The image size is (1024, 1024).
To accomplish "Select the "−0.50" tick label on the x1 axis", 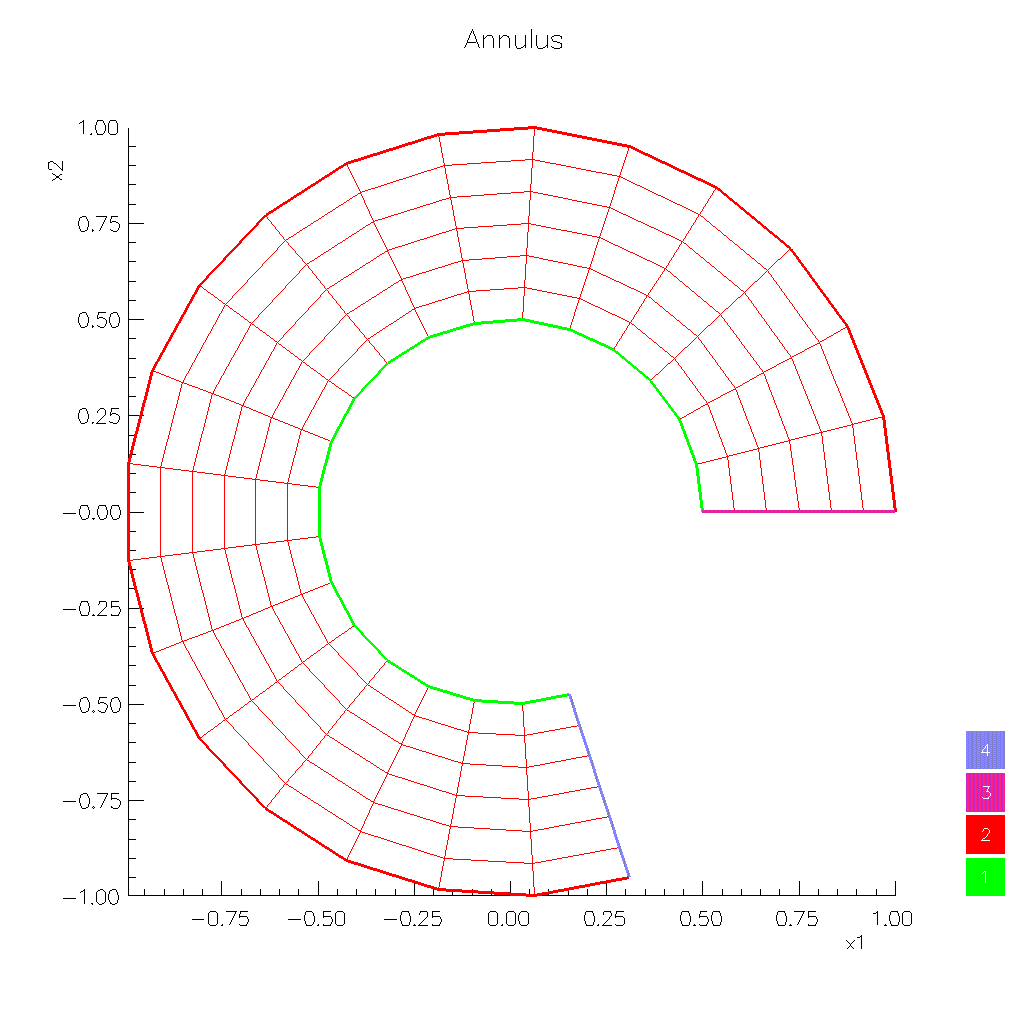I will (317, 920).
